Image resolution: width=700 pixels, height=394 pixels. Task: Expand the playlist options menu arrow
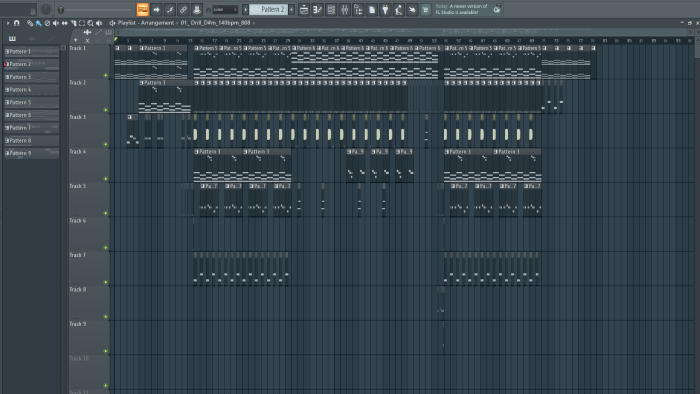(x=8, y=23)
